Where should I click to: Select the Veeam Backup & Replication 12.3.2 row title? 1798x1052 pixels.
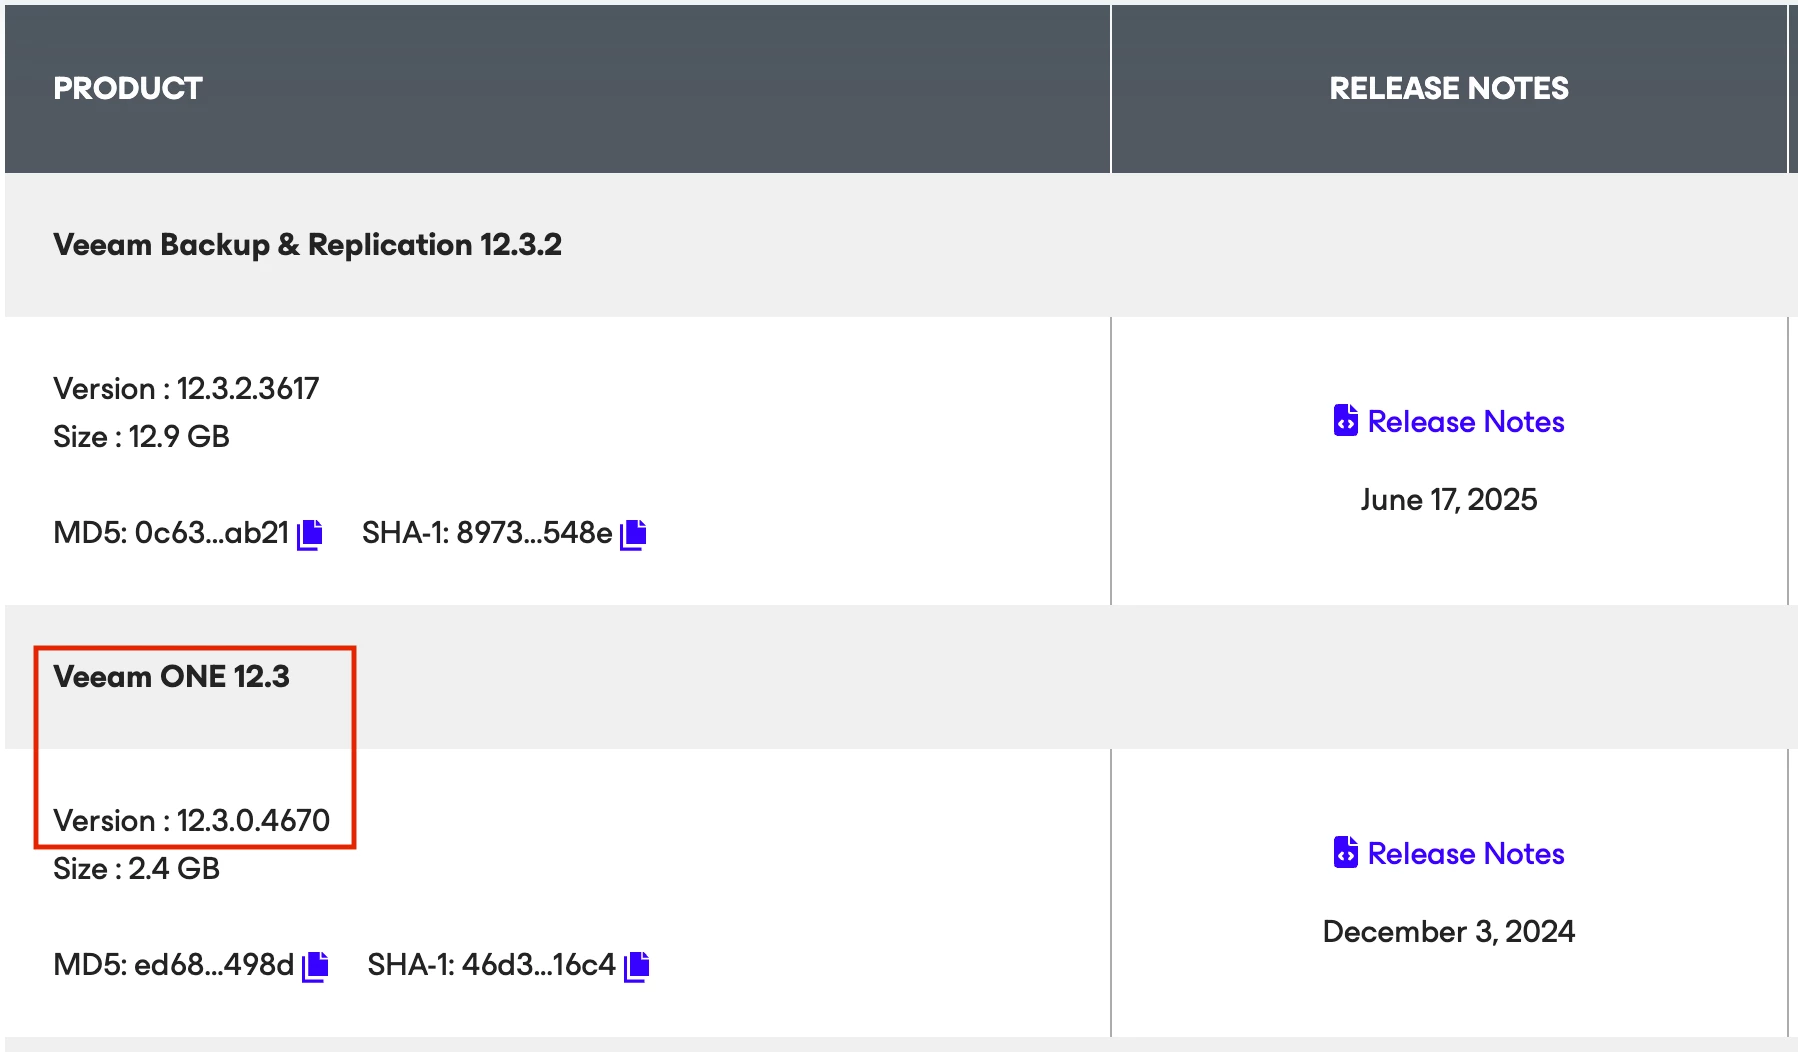pos(307,245)
